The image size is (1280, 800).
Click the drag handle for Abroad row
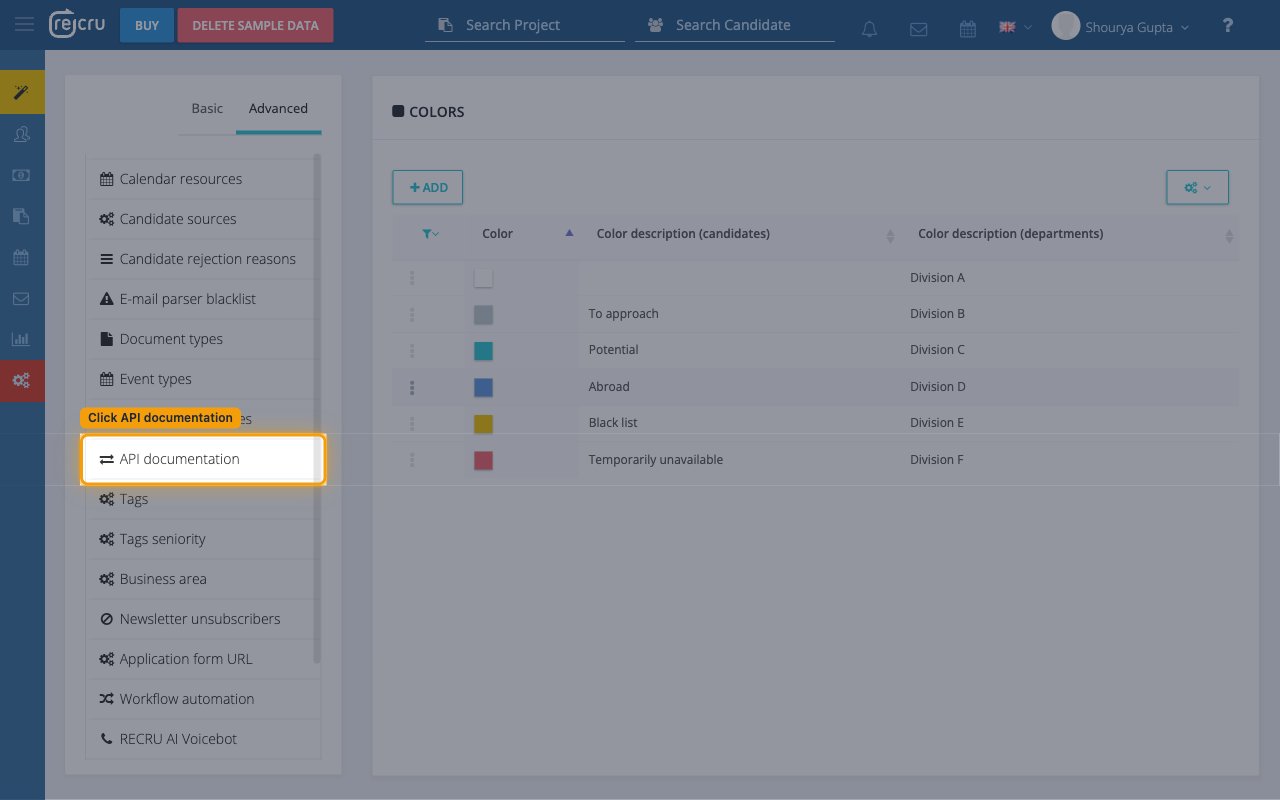click(412, 387)
